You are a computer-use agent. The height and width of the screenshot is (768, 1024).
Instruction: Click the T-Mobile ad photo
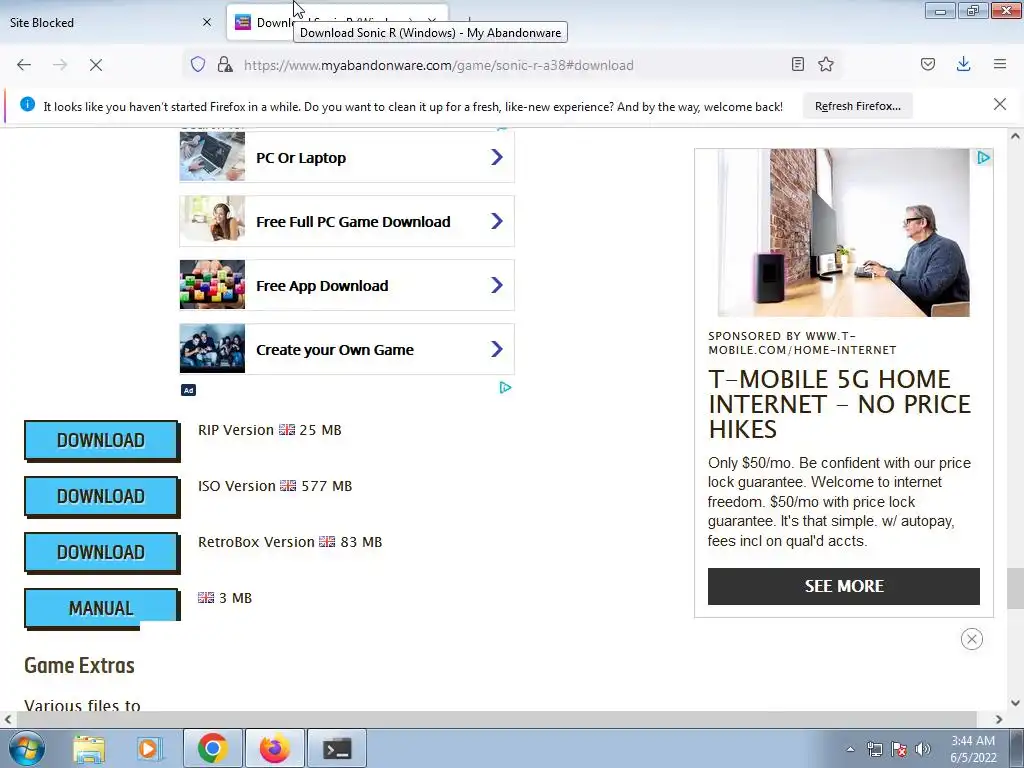[843, 232]
